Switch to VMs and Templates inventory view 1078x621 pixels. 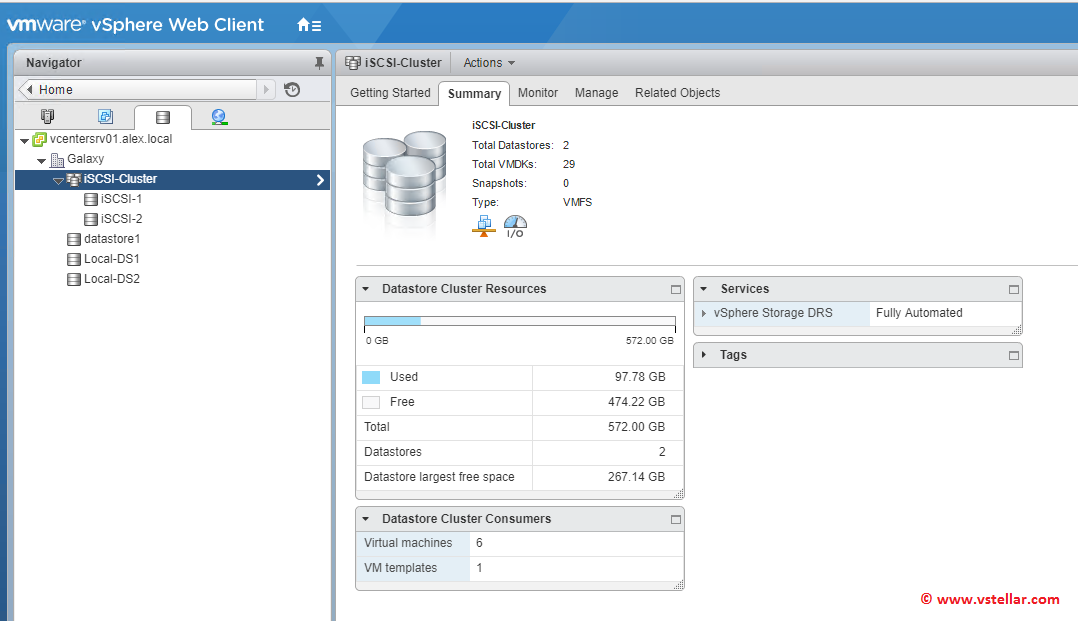pyautogui.click(x=105, y=117)
